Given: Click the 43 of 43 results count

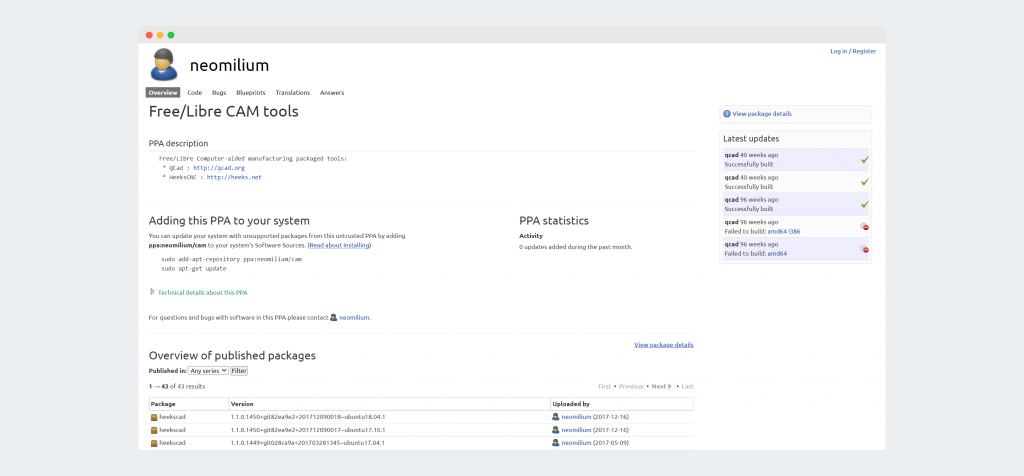Looking at the screenshot, I should click(177, 387).
